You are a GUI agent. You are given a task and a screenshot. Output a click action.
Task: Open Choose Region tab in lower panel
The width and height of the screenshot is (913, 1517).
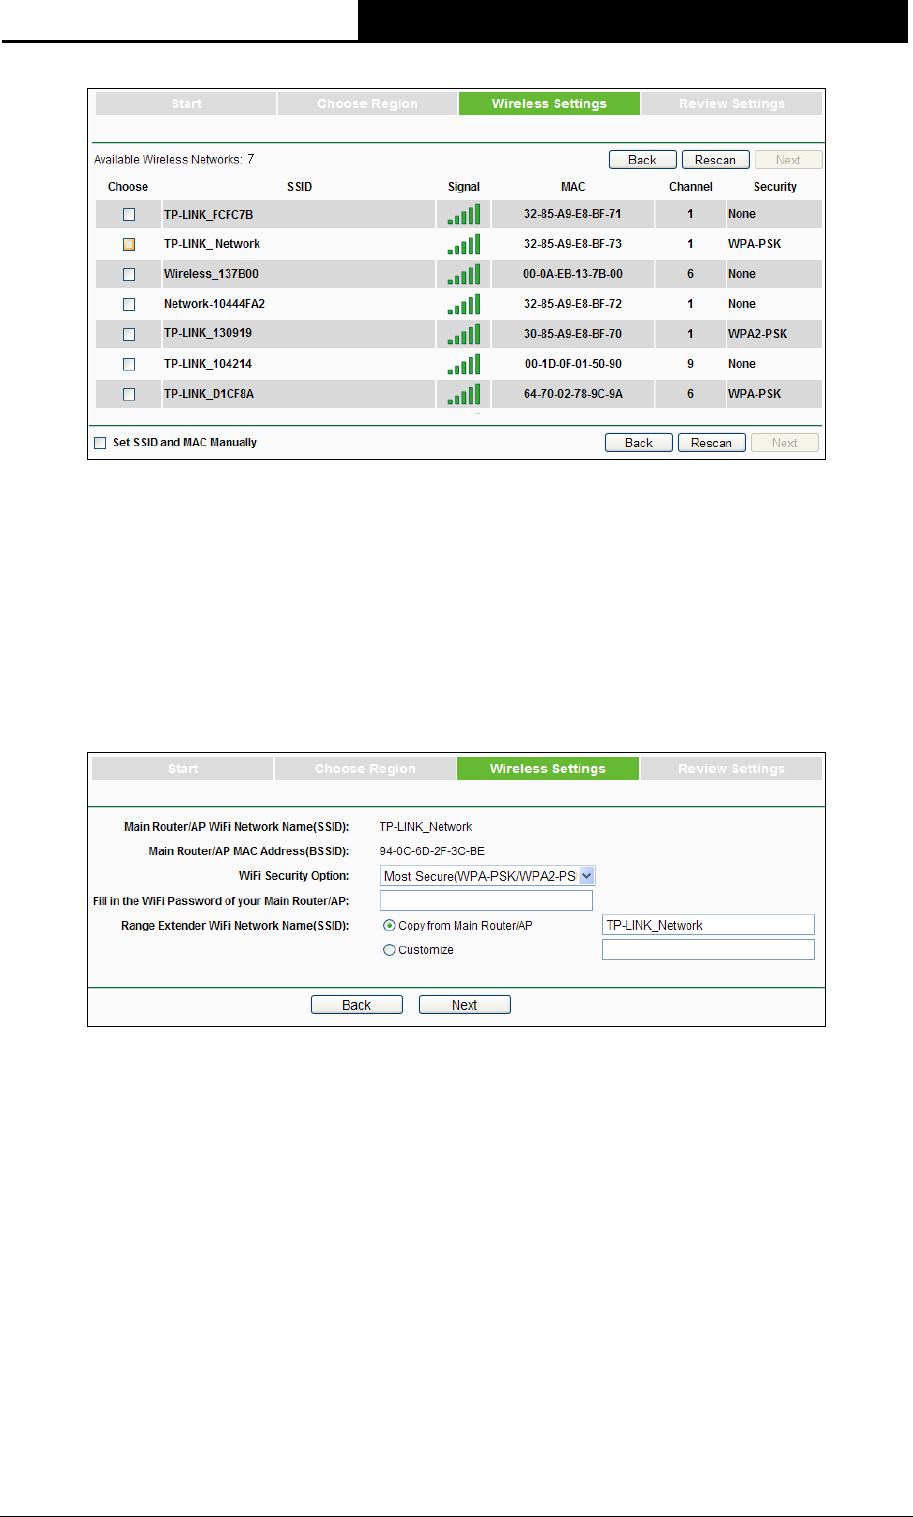(x=365, y=769)
